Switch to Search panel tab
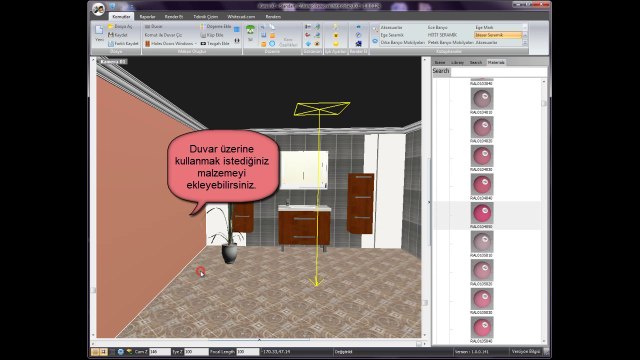 [x=476, y=62]
